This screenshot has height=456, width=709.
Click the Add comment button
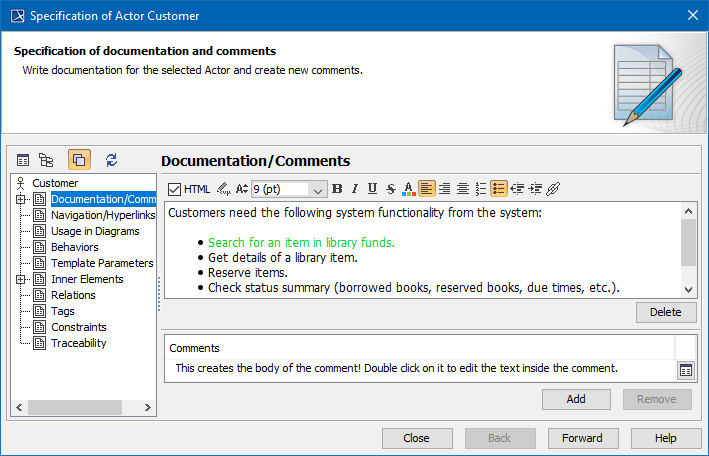pyautogui.click(x=576, y=399)
